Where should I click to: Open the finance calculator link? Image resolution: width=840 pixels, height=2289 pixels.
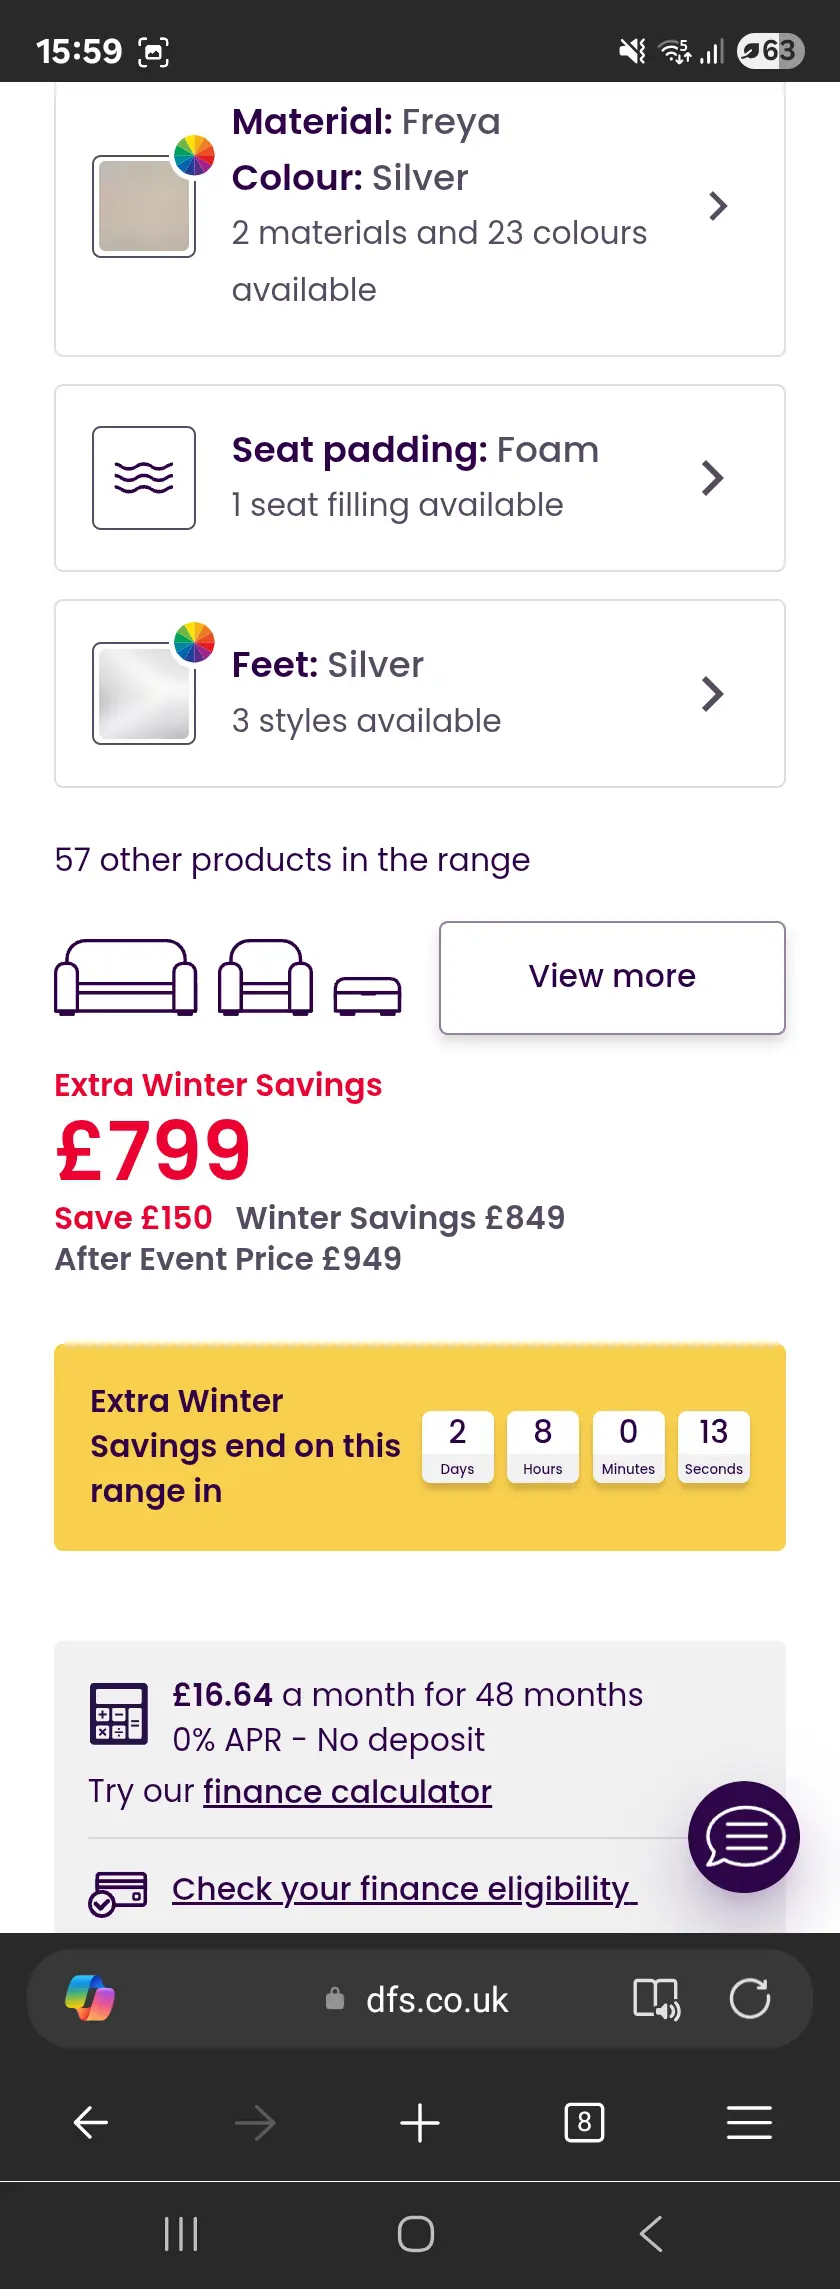coord(347,1791)
